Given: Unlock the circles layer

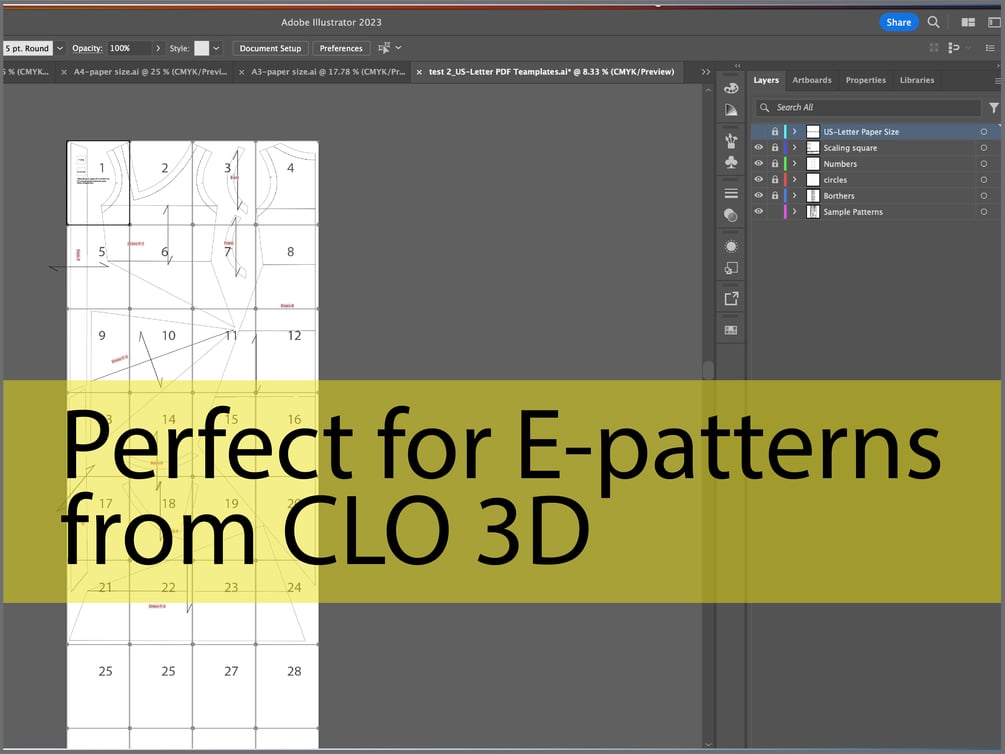Looking at the screenshot, I should (x=775, y=180).
